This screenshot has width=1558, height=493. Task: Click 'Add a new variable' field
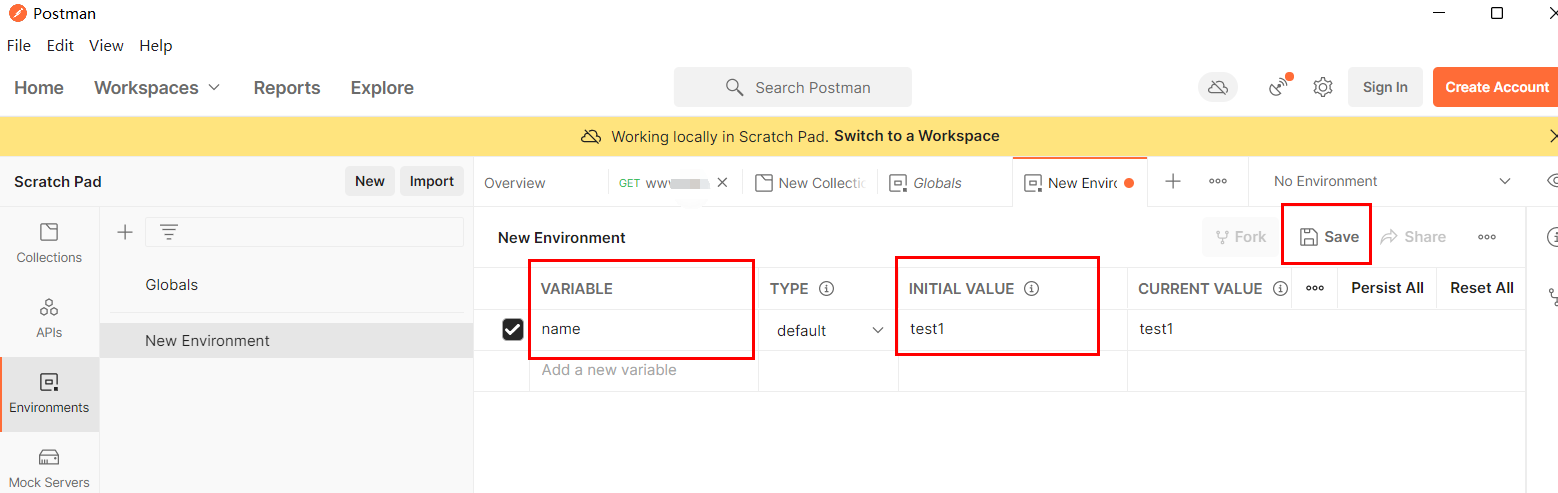point(643,370)
